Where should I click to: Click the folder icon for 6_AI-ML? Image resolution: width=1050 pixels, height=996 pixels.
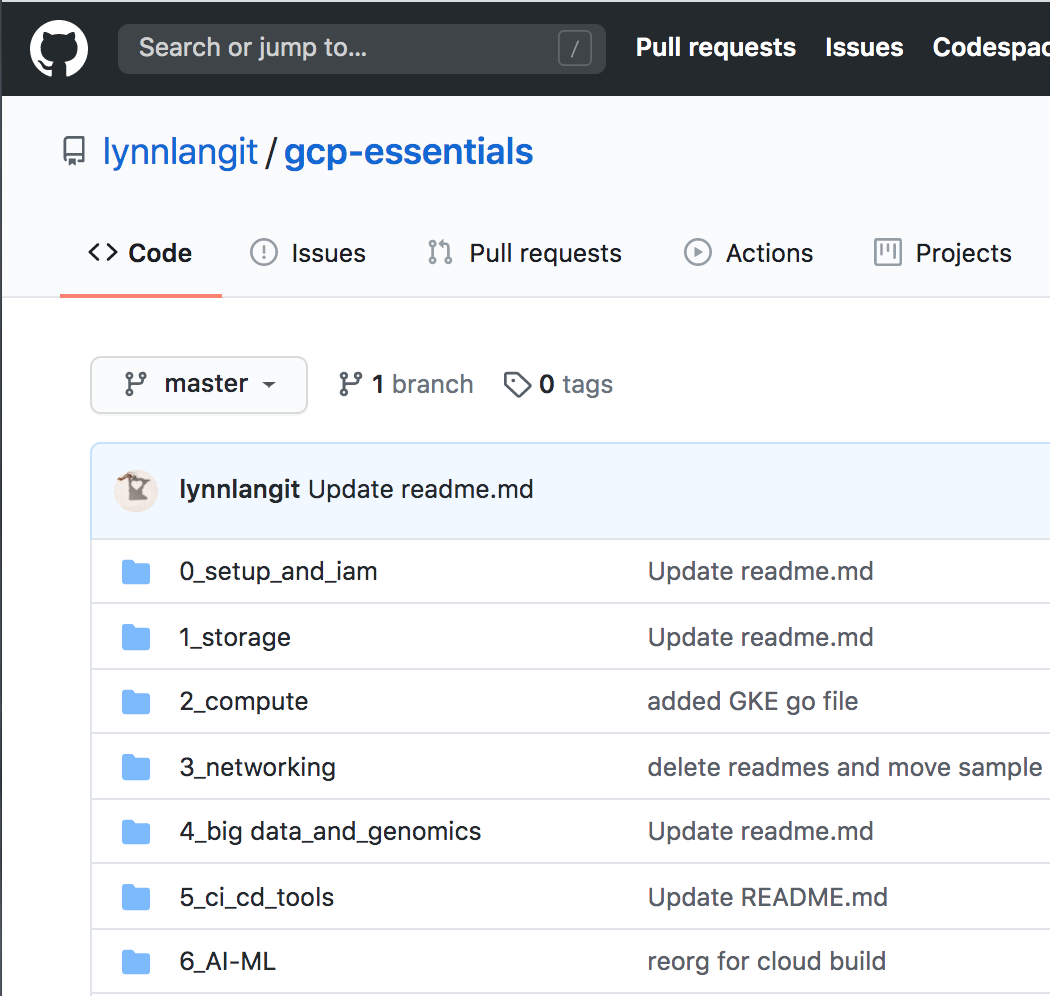[x=136, y=962]
